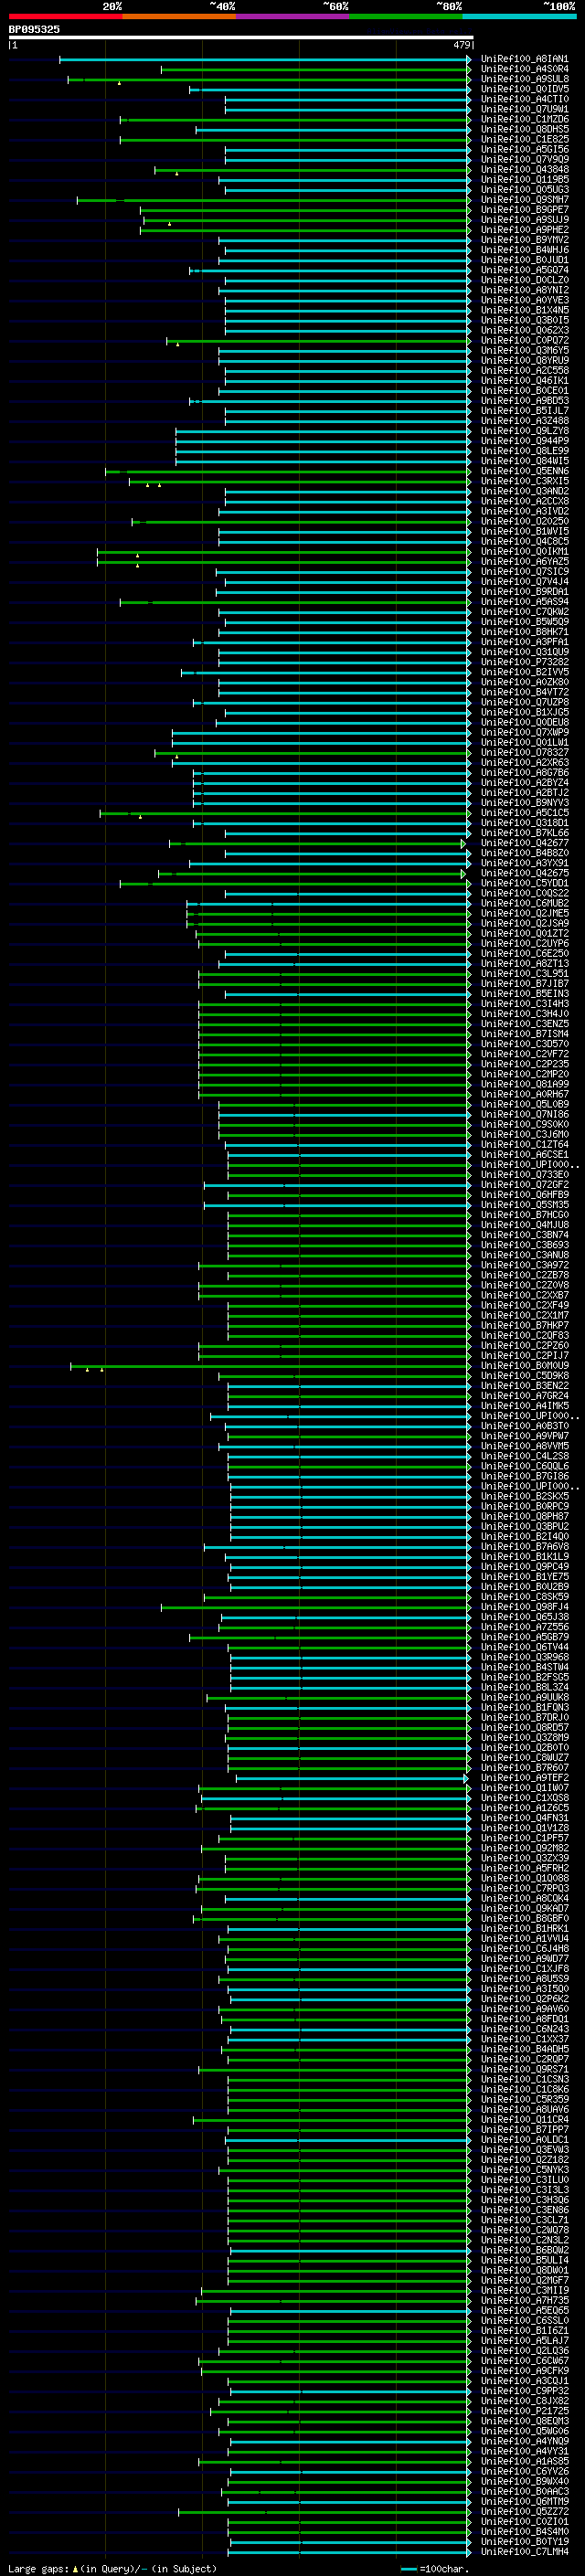Select the UniRef100_Q8PH87 hit label

point(524,1516)
